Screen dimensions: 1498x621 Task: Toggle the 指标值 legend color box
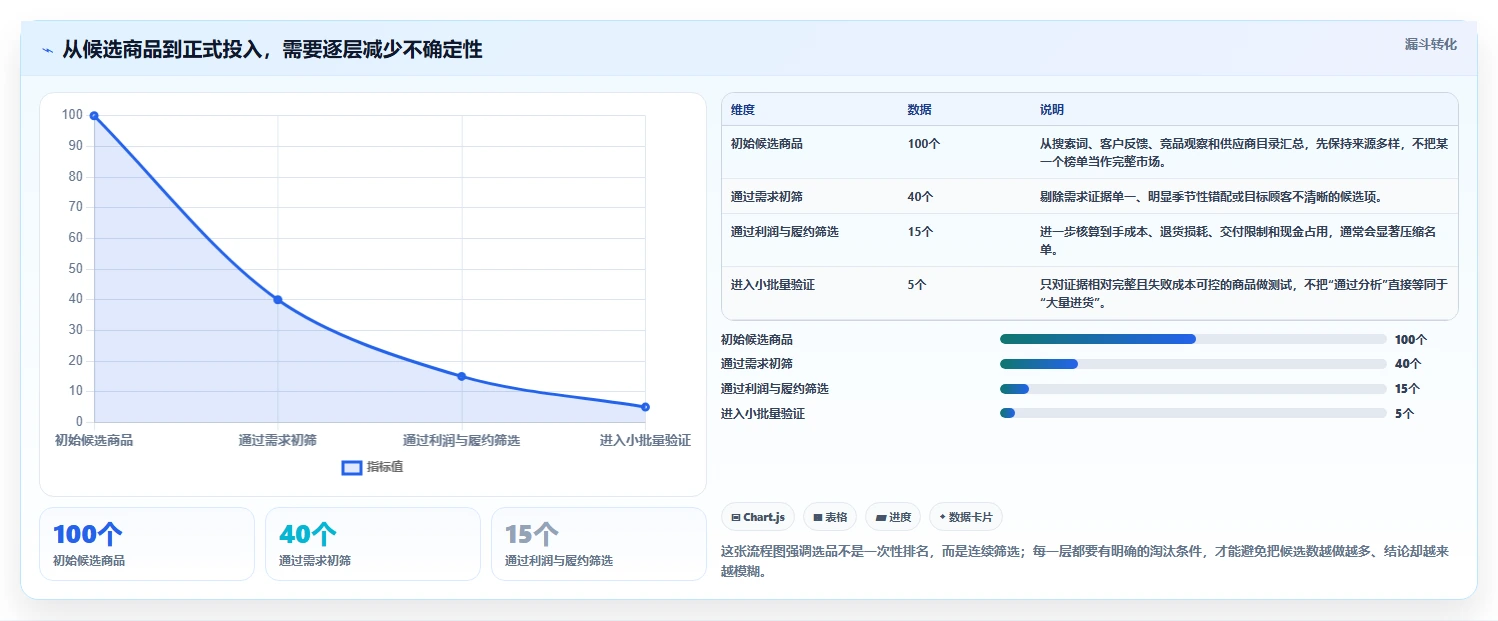tap(352, 467)
